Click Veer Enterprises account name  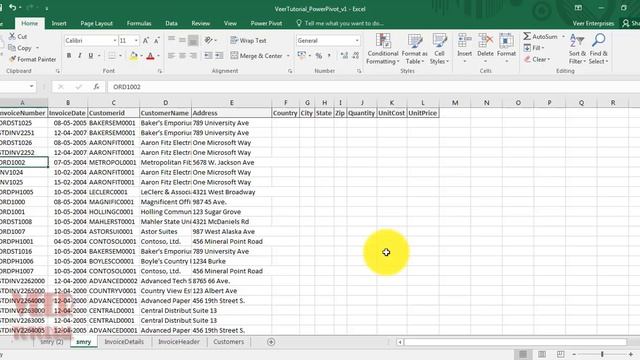point(593,23)
